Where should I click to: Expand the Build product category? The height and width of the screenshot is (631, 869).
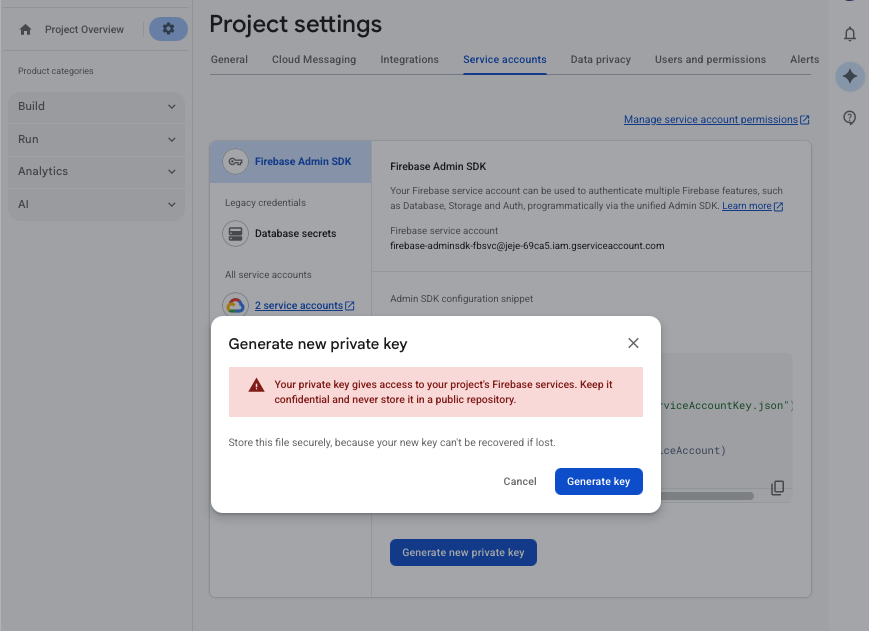[96, 106]
